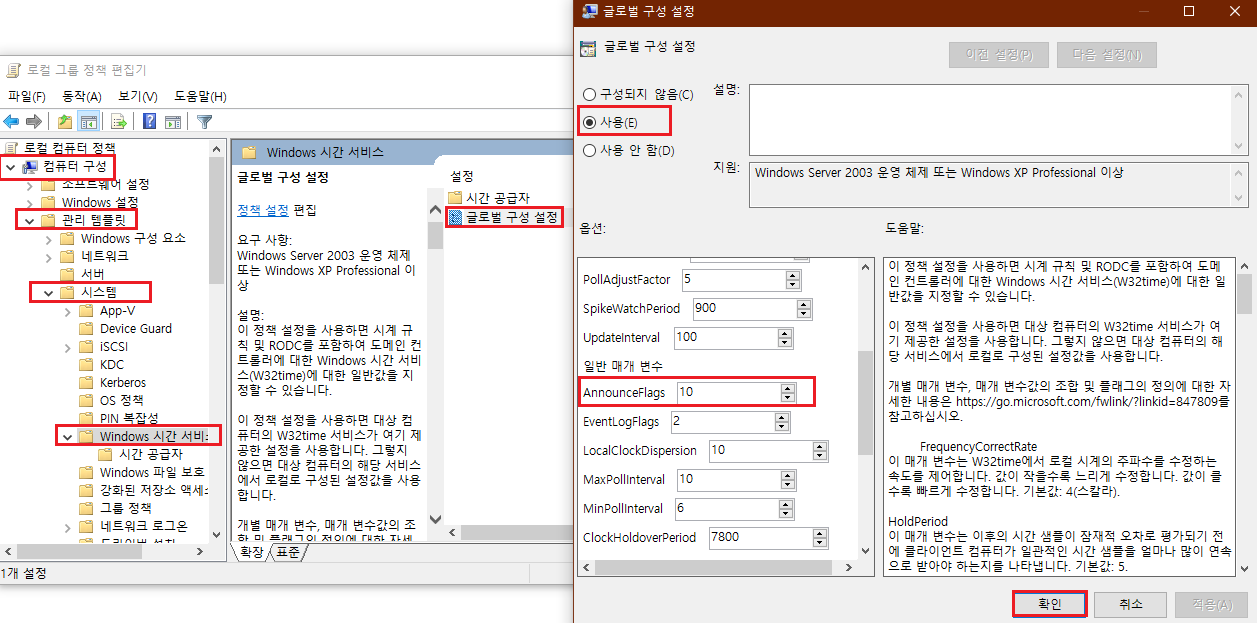This screenshot has height=623, width=1257.
Task: Select Windows 파일 보호 in the tree
Action: pos(152,472)
